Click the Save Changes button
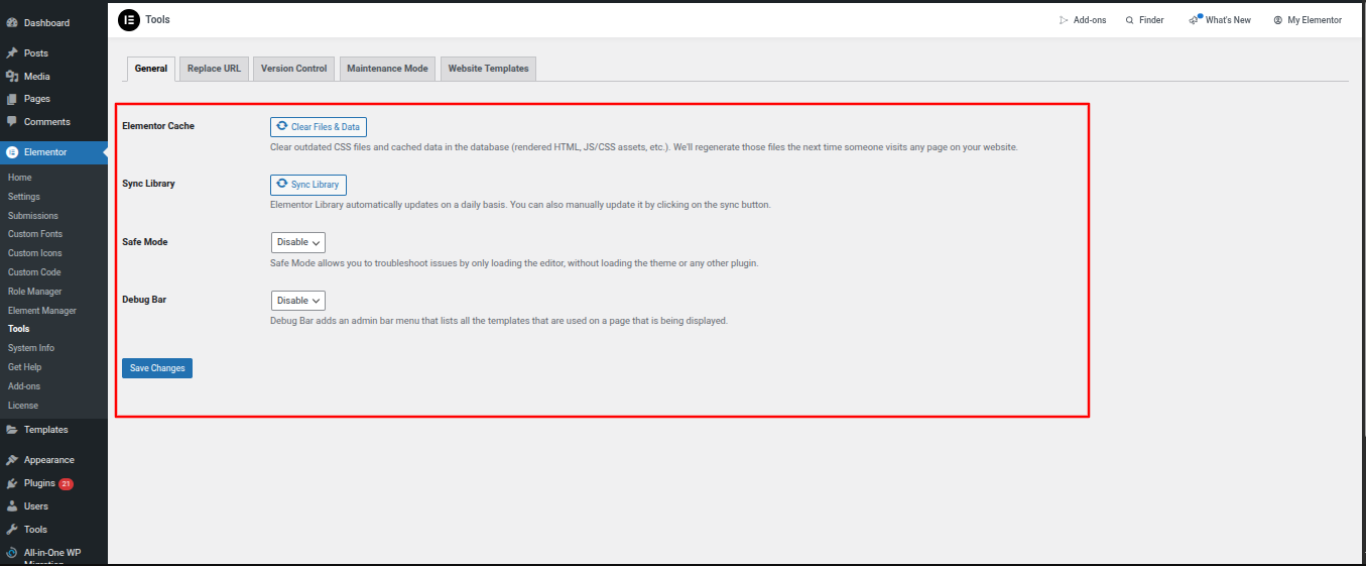This screenshot has height=566, width=1366. (x=157, y=368)
